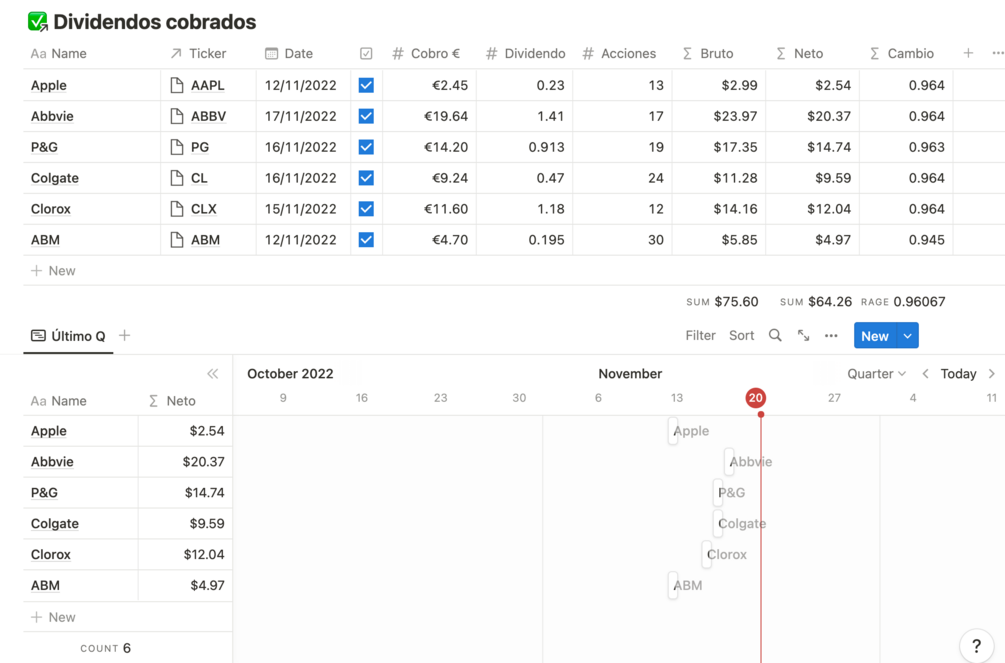Select the Último Q view tab

pos(68,337)
